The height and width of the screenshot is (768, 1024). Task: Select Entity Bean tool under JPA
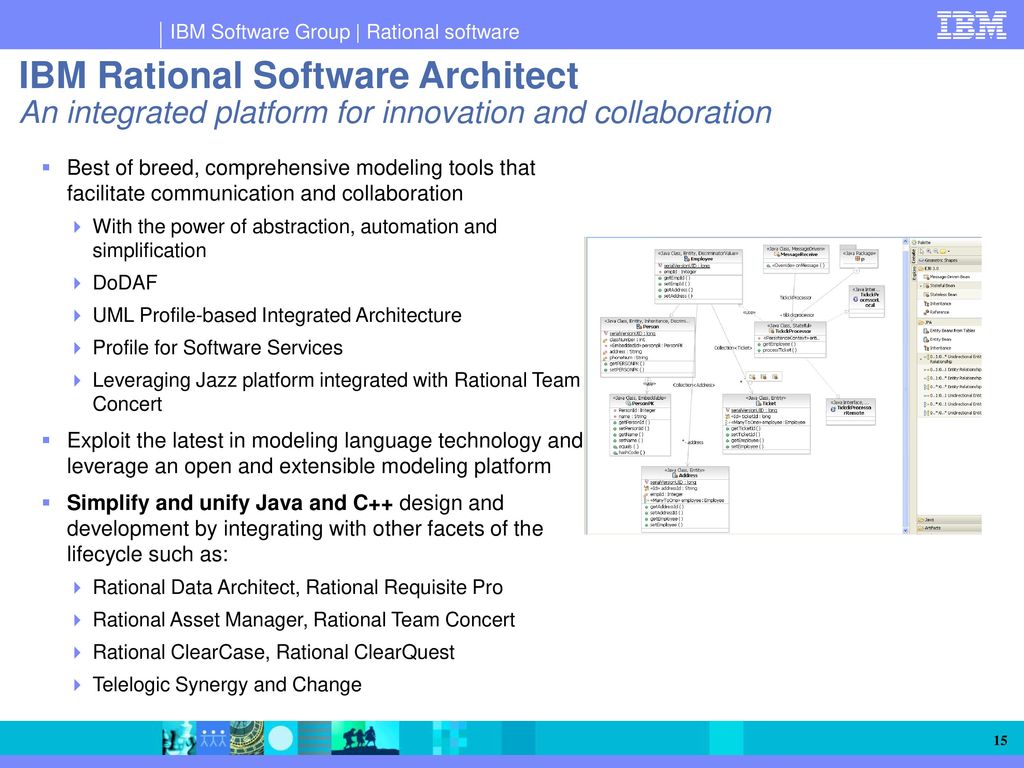[x=937, y=340]
